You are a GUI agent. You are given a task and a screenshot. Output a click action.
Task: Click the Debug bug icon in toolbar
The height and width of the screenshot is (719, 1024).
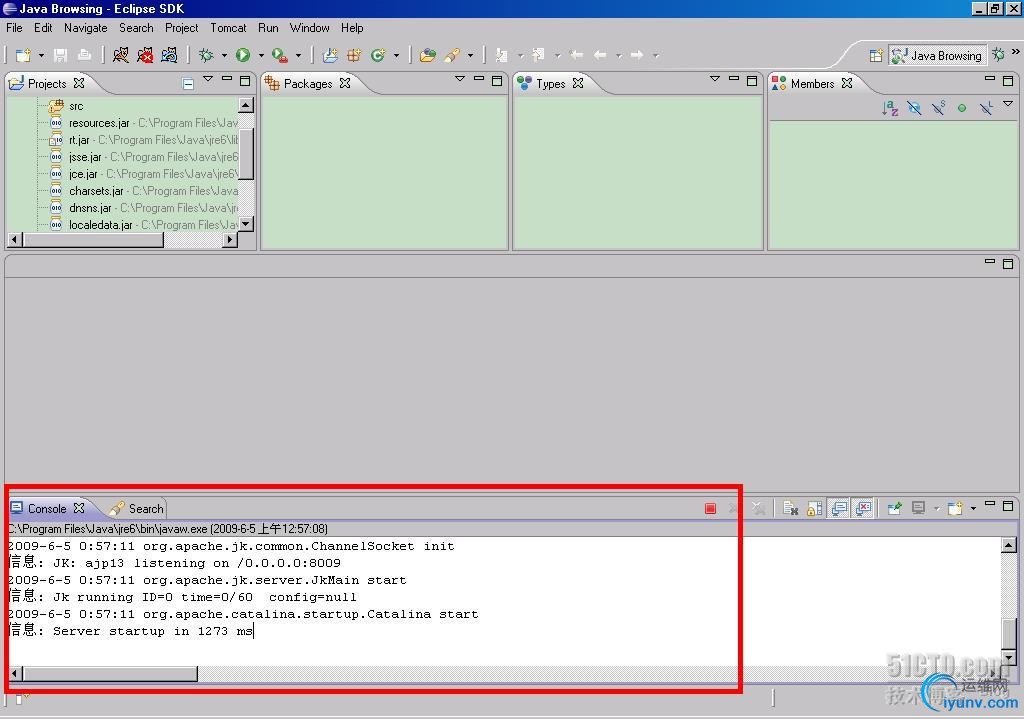click(206, 56)
